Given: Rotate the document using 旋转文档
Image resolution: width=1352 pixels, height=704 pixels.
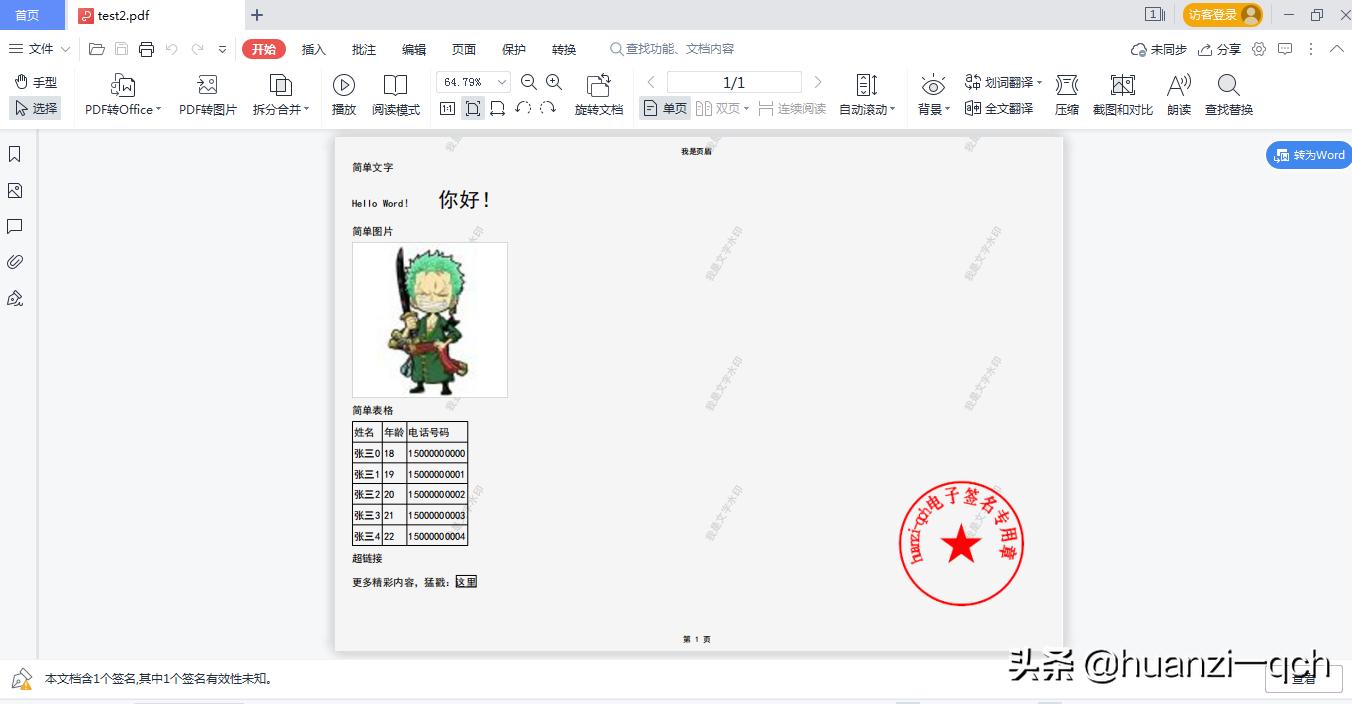Looking at the screenshot, I should (x=599, y=95).
